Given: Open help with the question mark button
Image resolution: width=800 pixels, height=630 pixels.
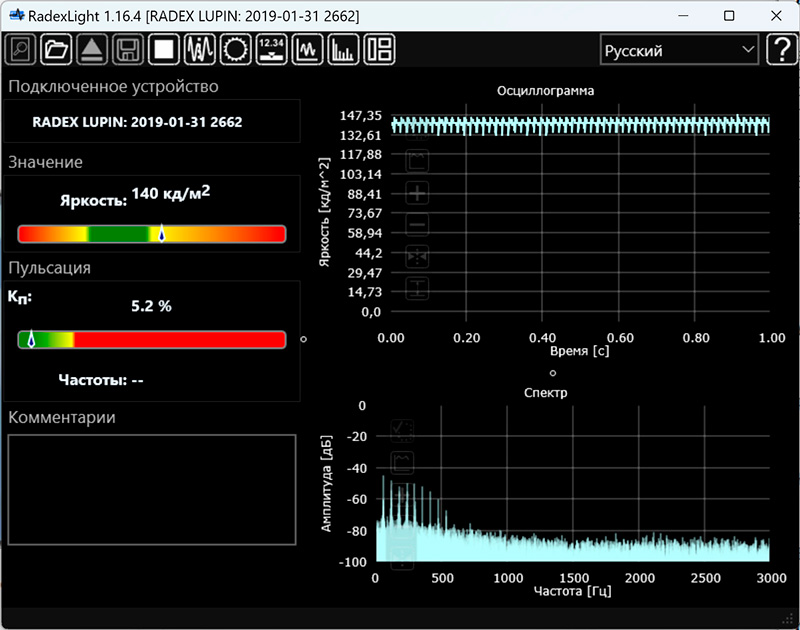Looking at the screenshot, I should (780, 50).
